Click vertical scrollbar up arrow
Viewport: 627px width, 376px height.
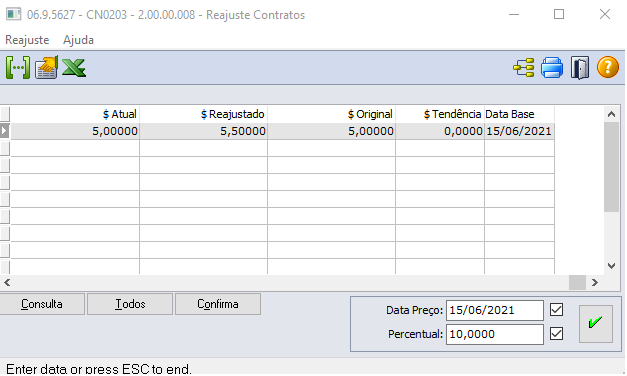pos(611,115)
